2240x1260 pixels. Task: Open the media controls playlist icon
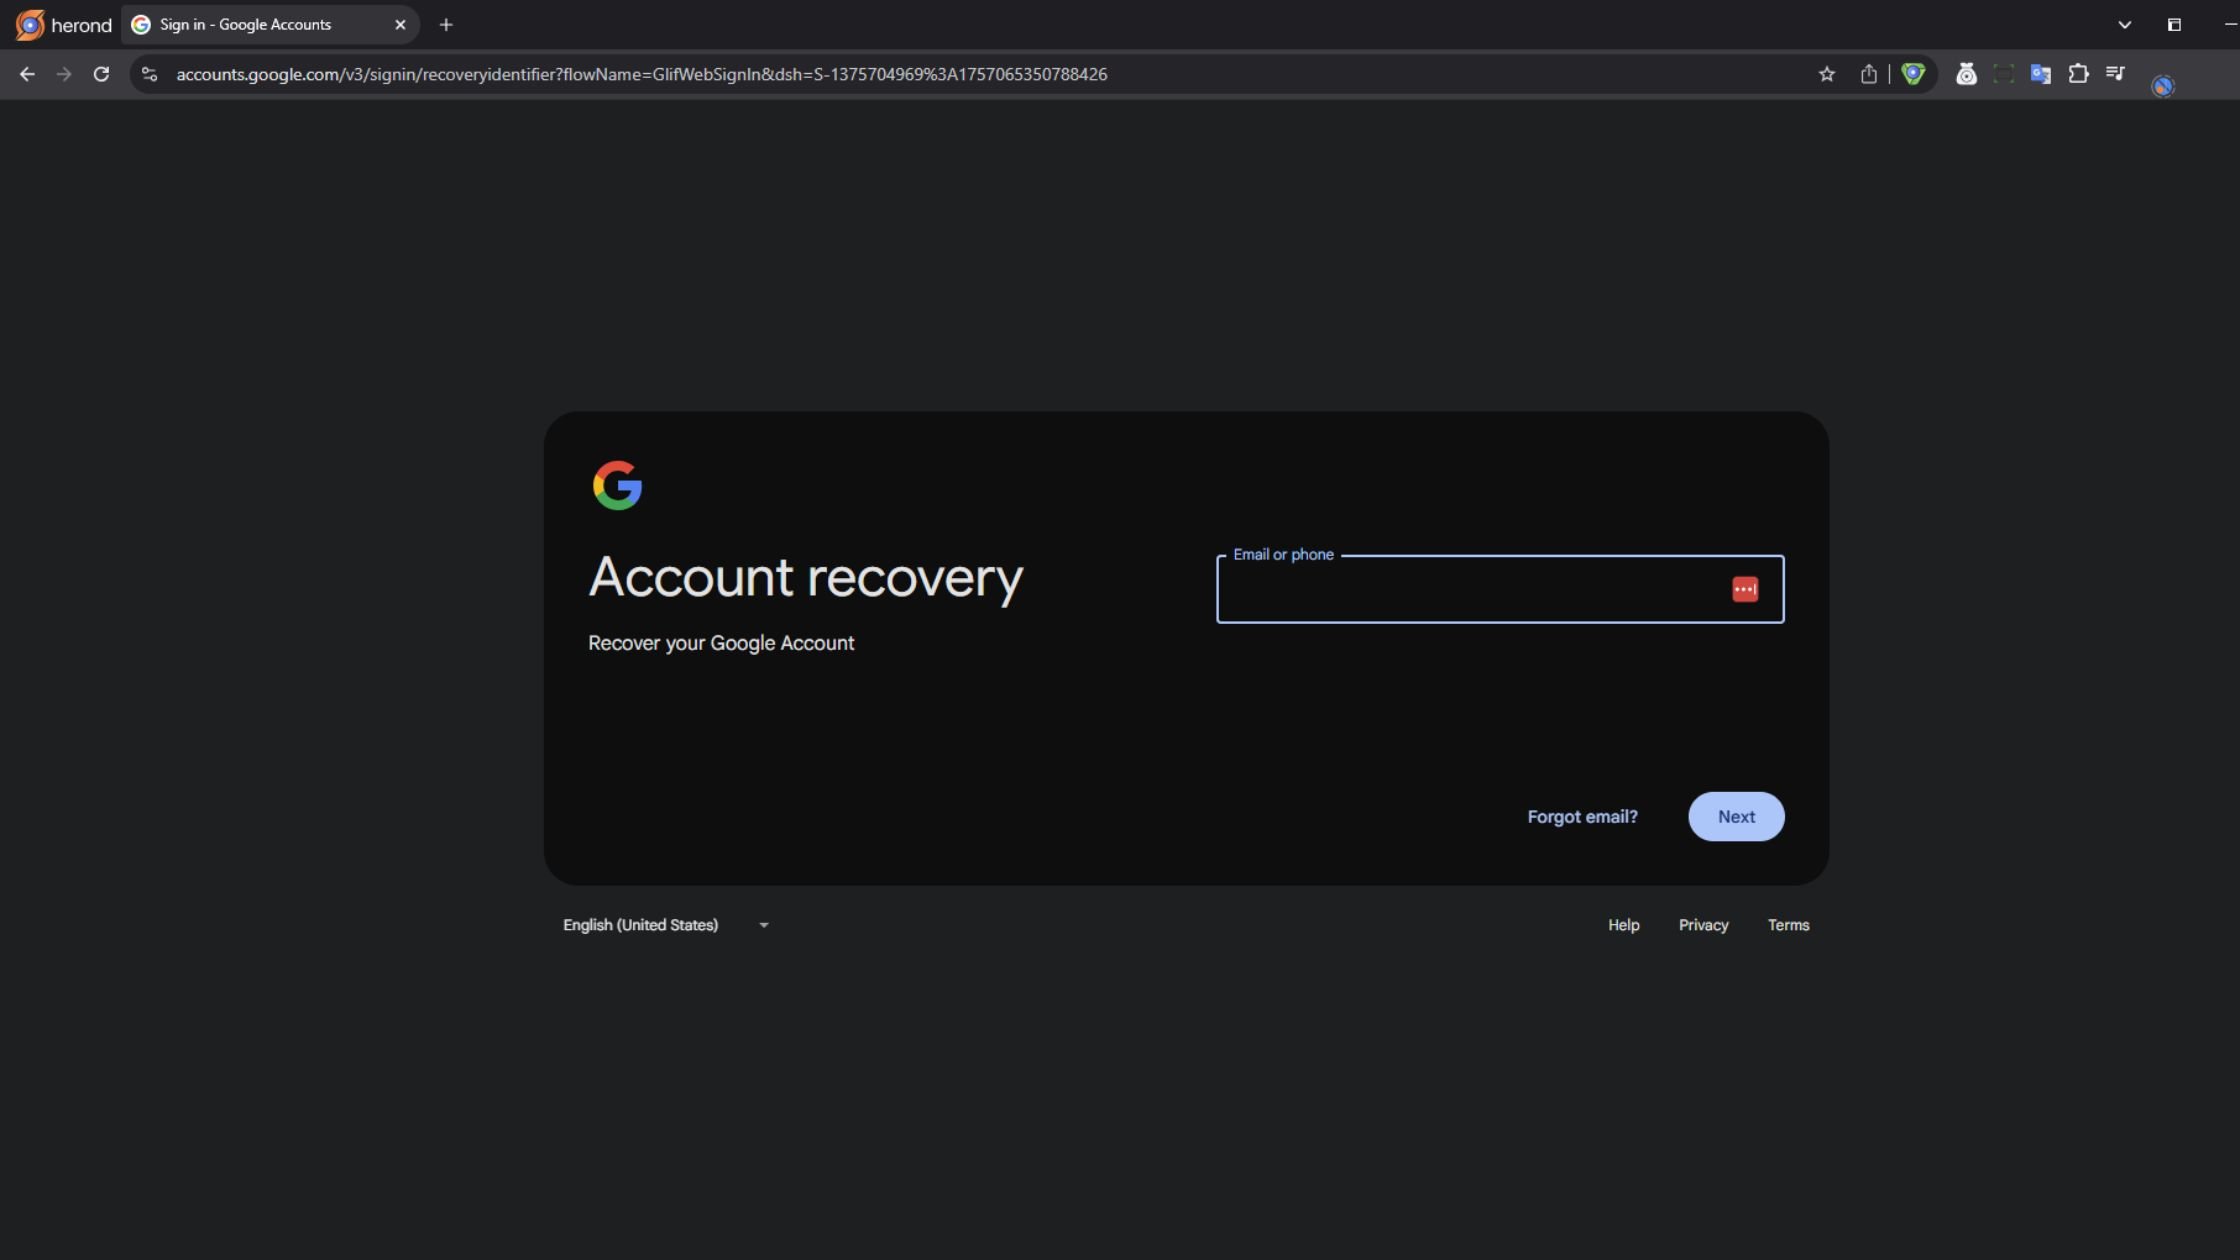point(2116,73)
